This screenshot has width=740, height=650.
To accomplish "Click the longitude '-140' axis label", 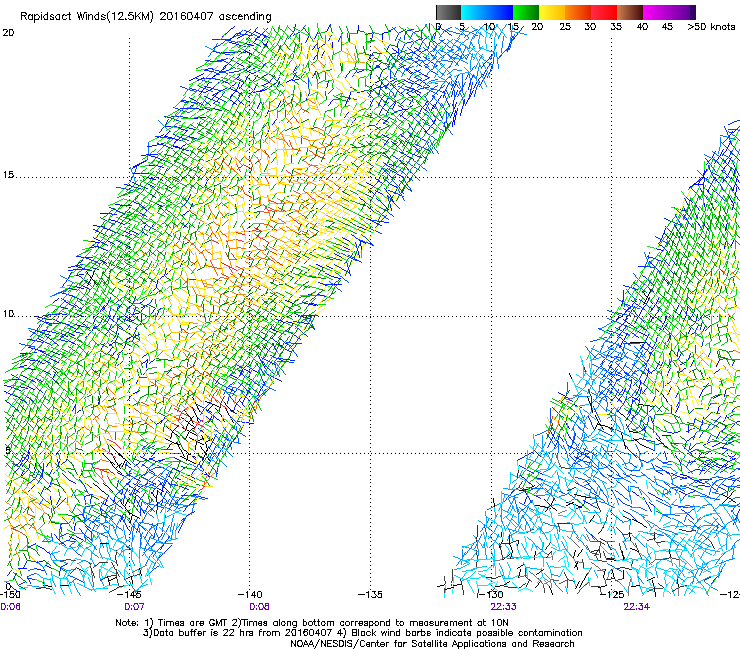I will 250,595.
